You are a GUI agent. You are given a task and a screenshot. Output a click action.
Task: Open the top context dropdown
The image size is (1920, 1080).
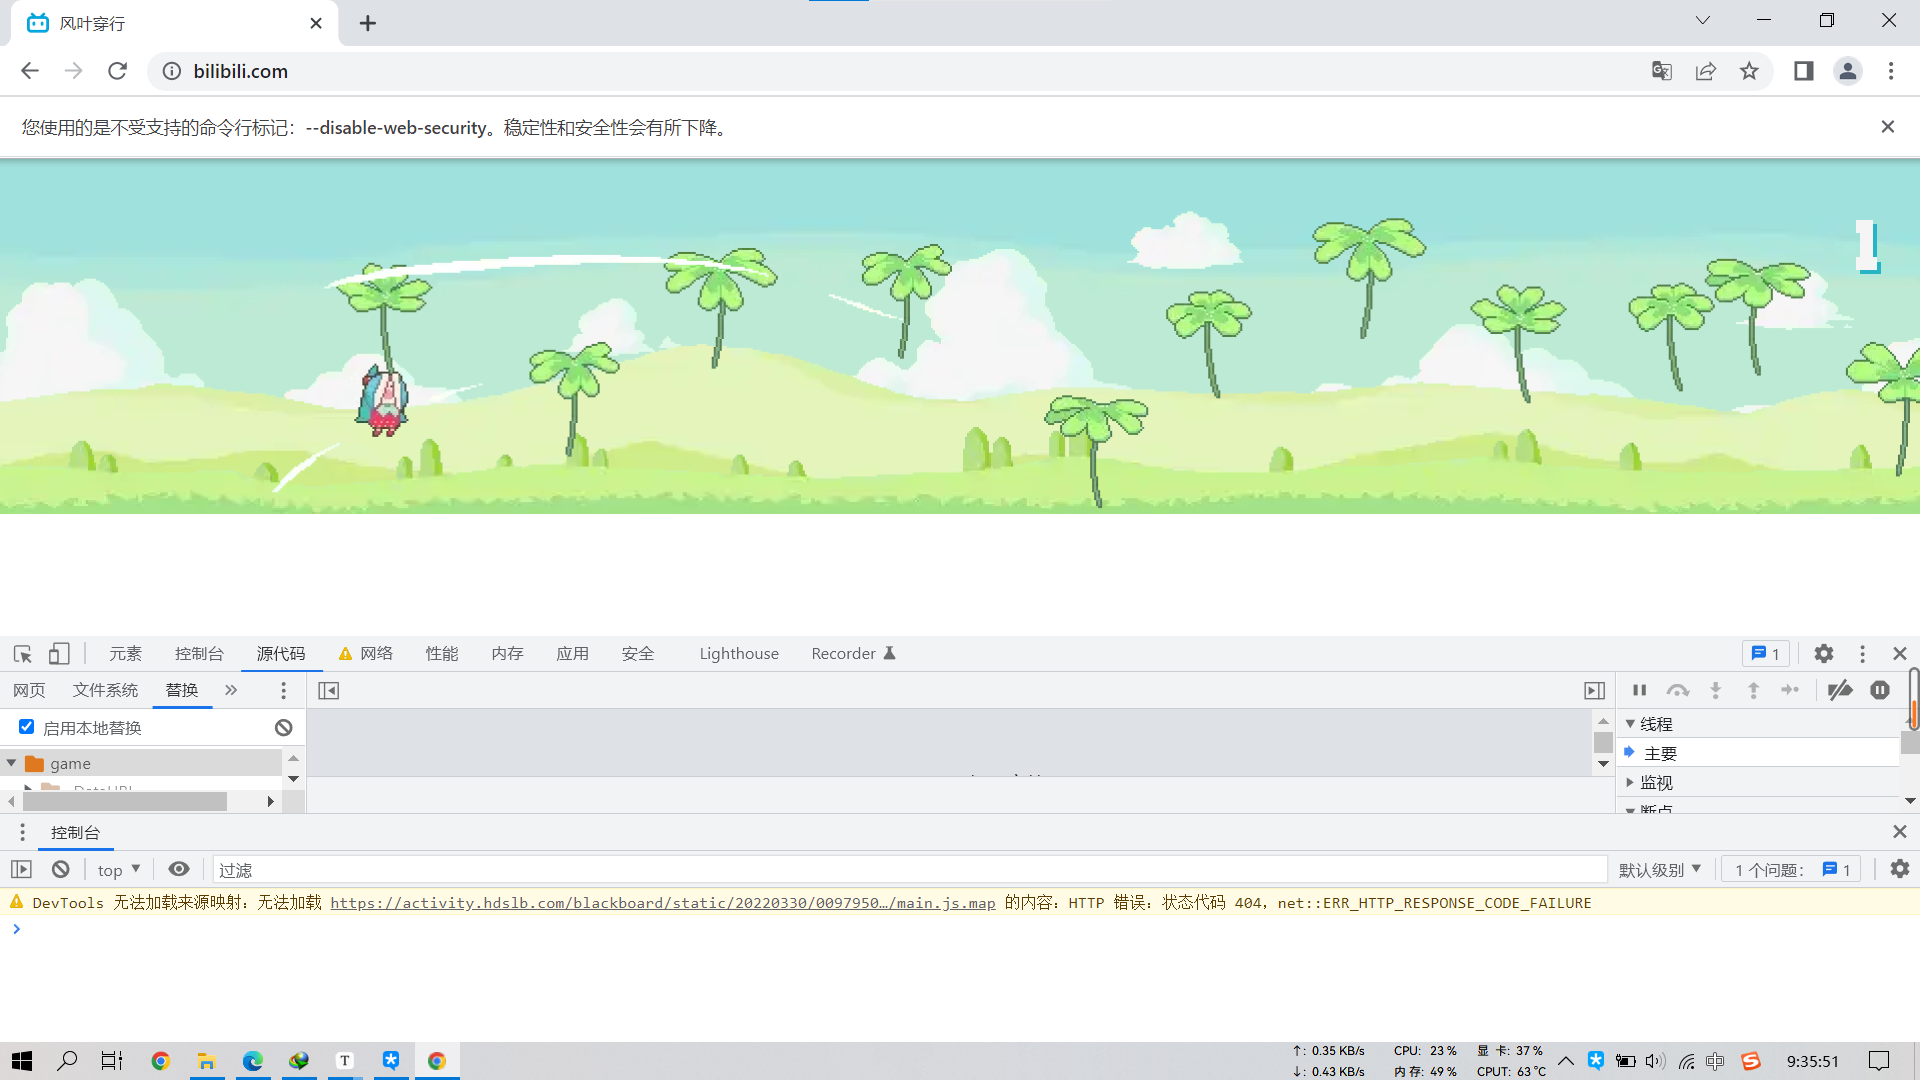pos(119,870)
